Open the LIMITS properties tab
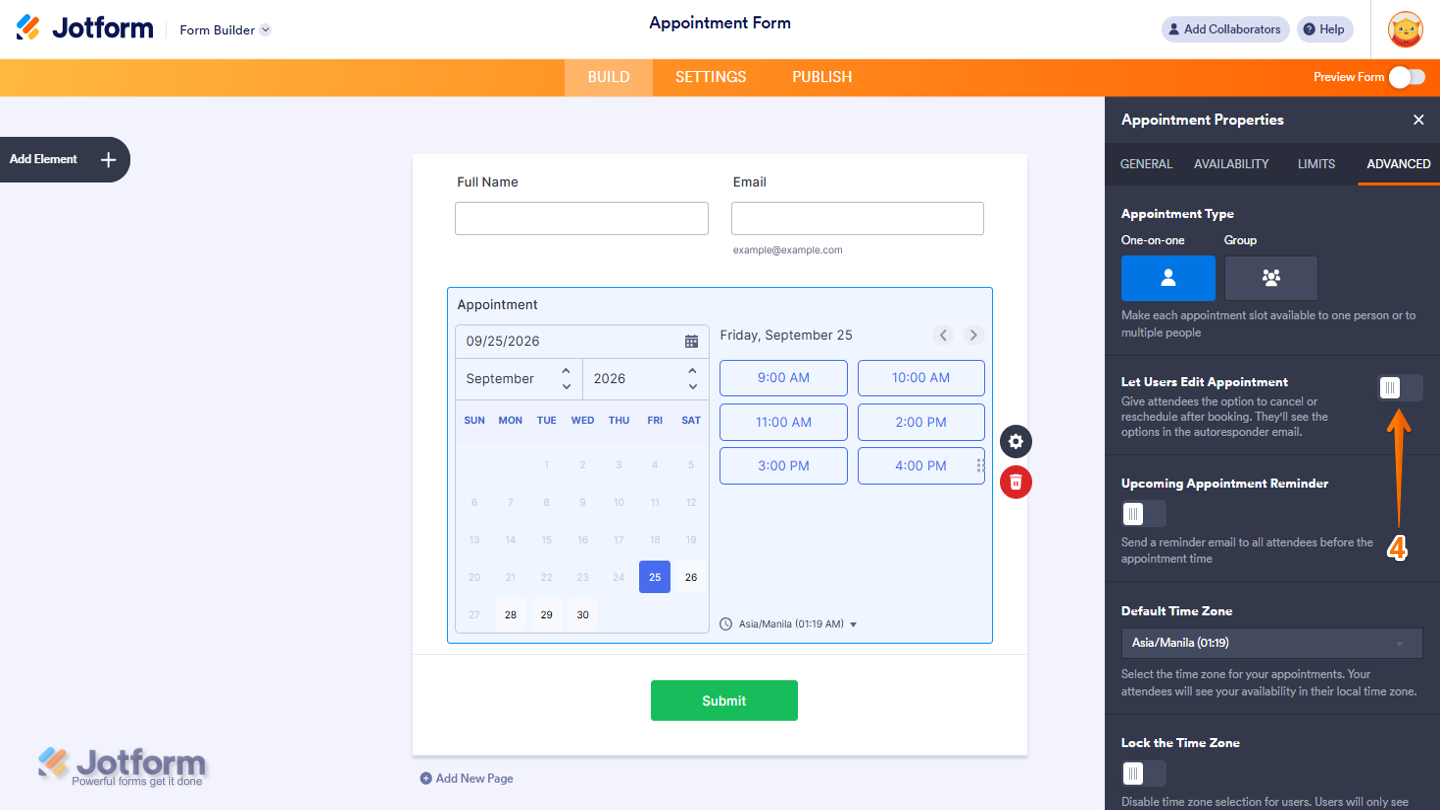This screenshot has width=1440, height=810. click(x=1316, y=164)
